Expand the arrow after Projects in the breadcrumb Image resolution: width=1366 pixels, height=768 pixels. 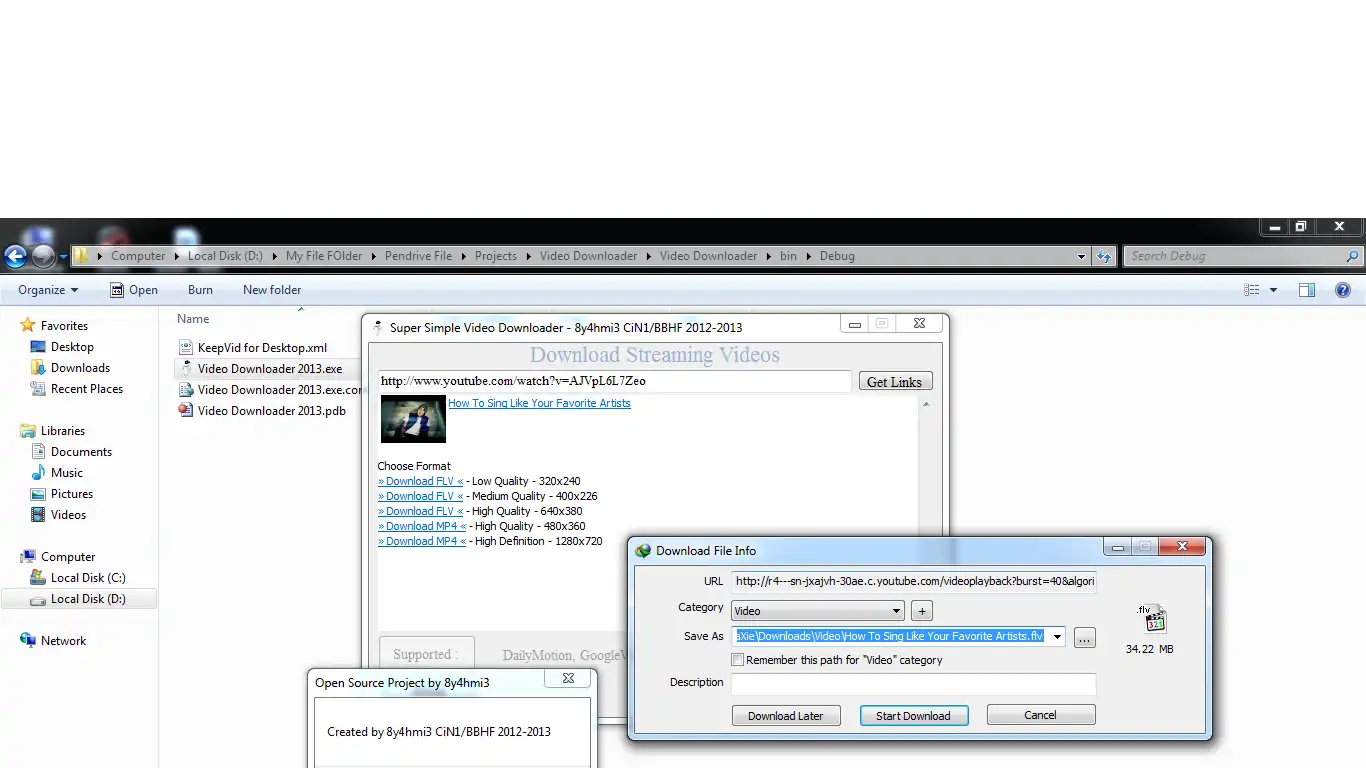[528, 256]
